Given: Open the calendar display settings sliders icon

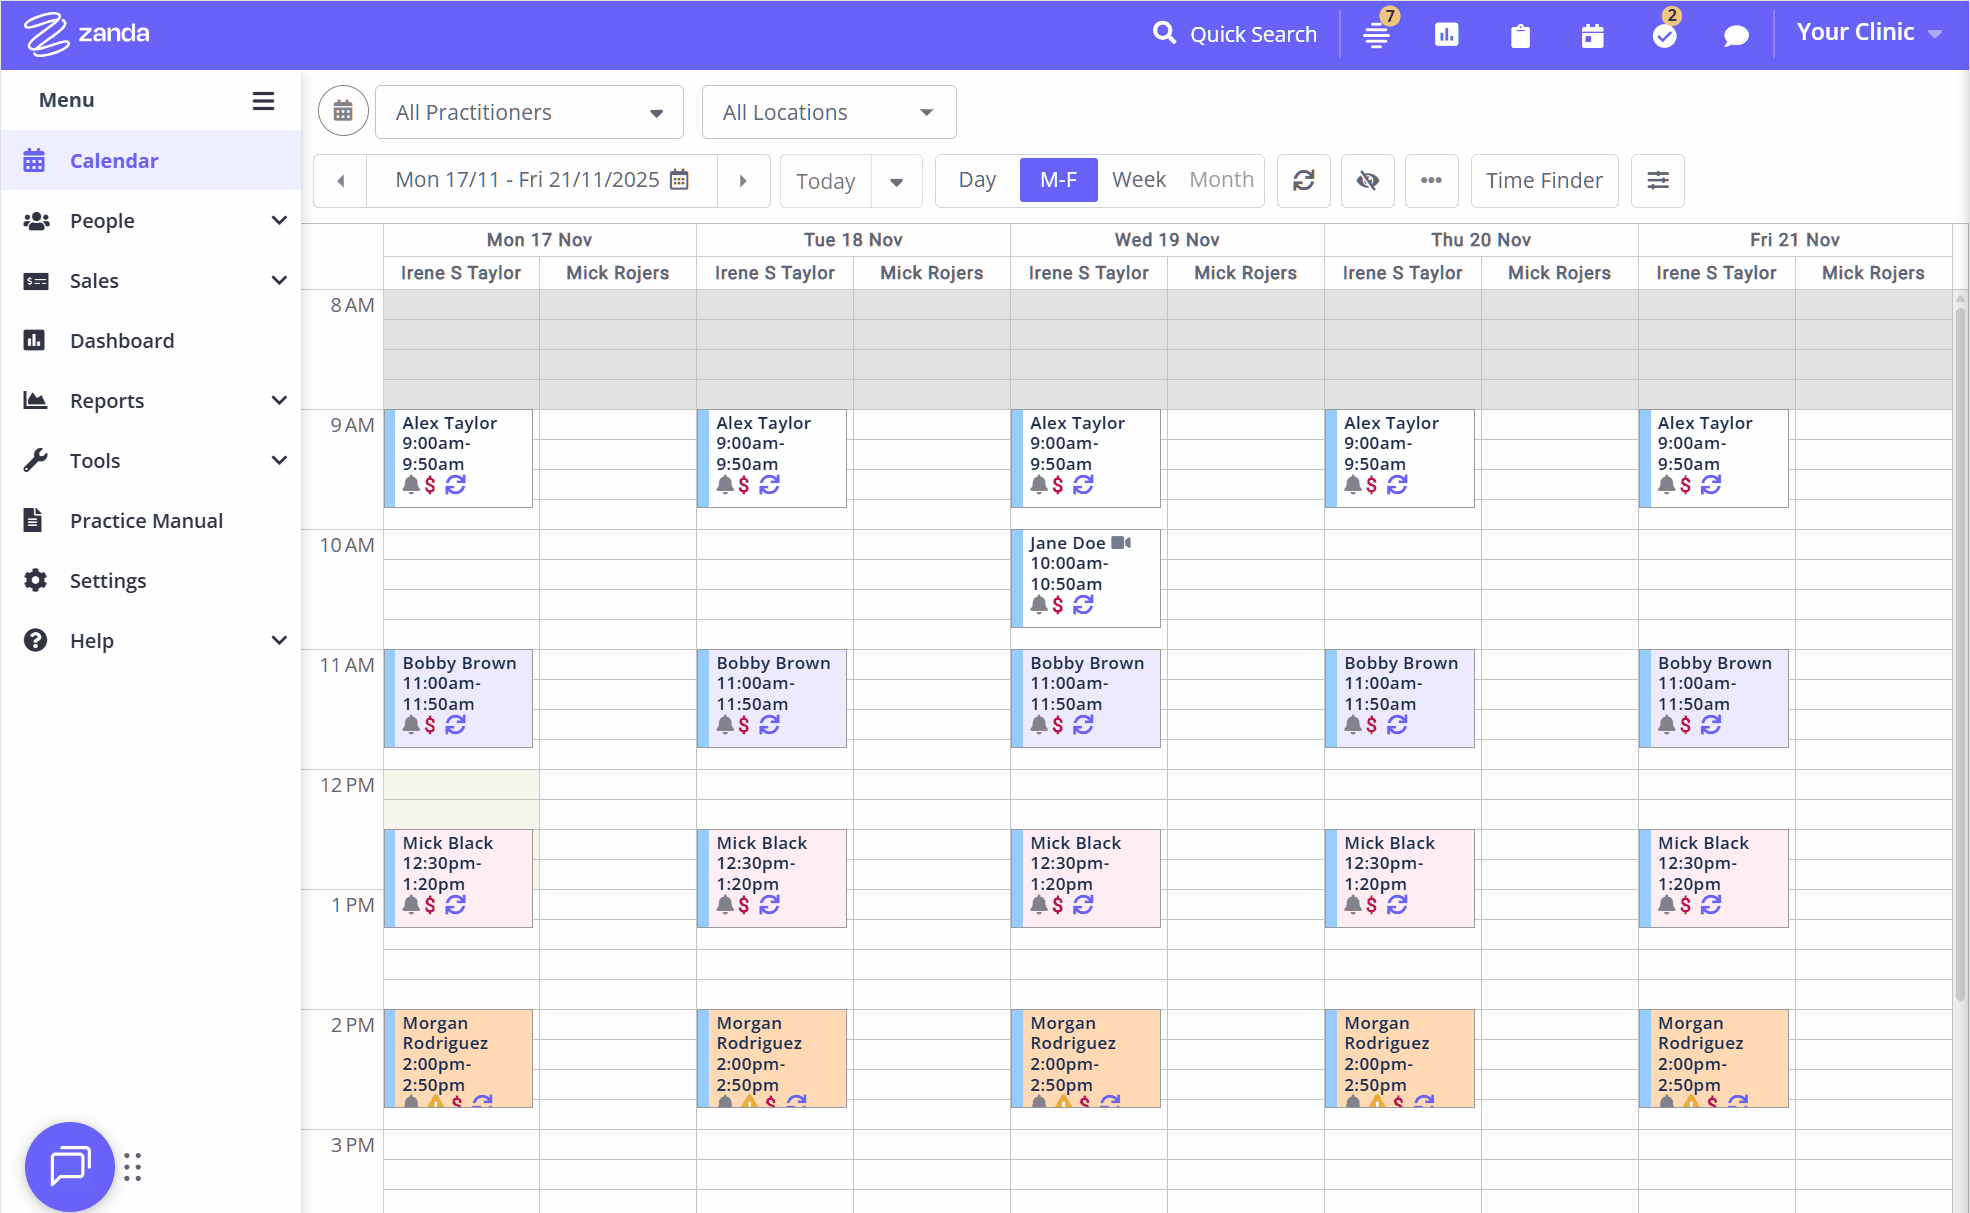Looking at the screenshot, I should [x=1657, y=180].
